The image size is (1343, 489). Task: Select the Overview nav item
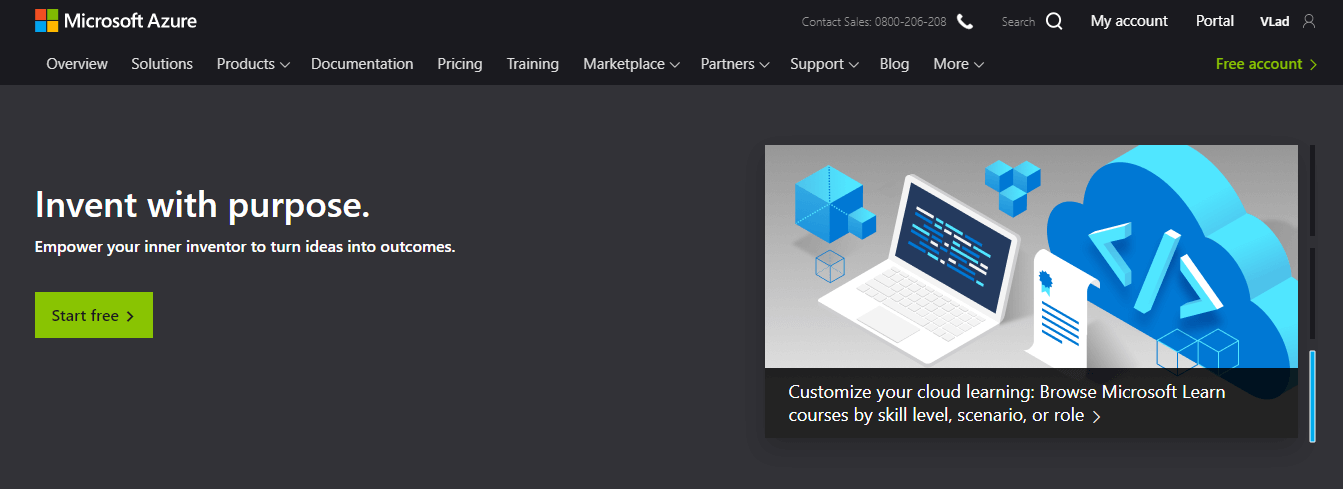point(77,64)
